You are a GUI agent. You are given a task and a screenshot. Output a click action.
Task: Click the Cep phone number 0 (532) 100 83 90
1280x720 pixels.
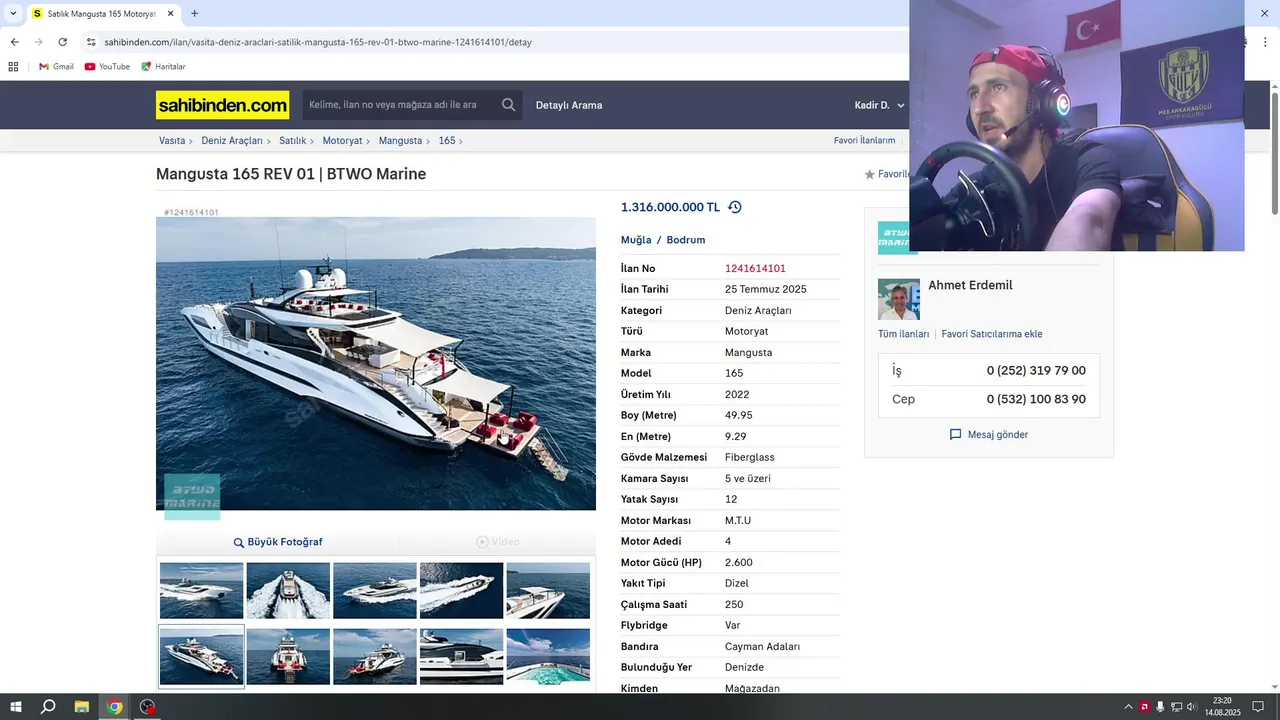click(x=1036, y=399)
